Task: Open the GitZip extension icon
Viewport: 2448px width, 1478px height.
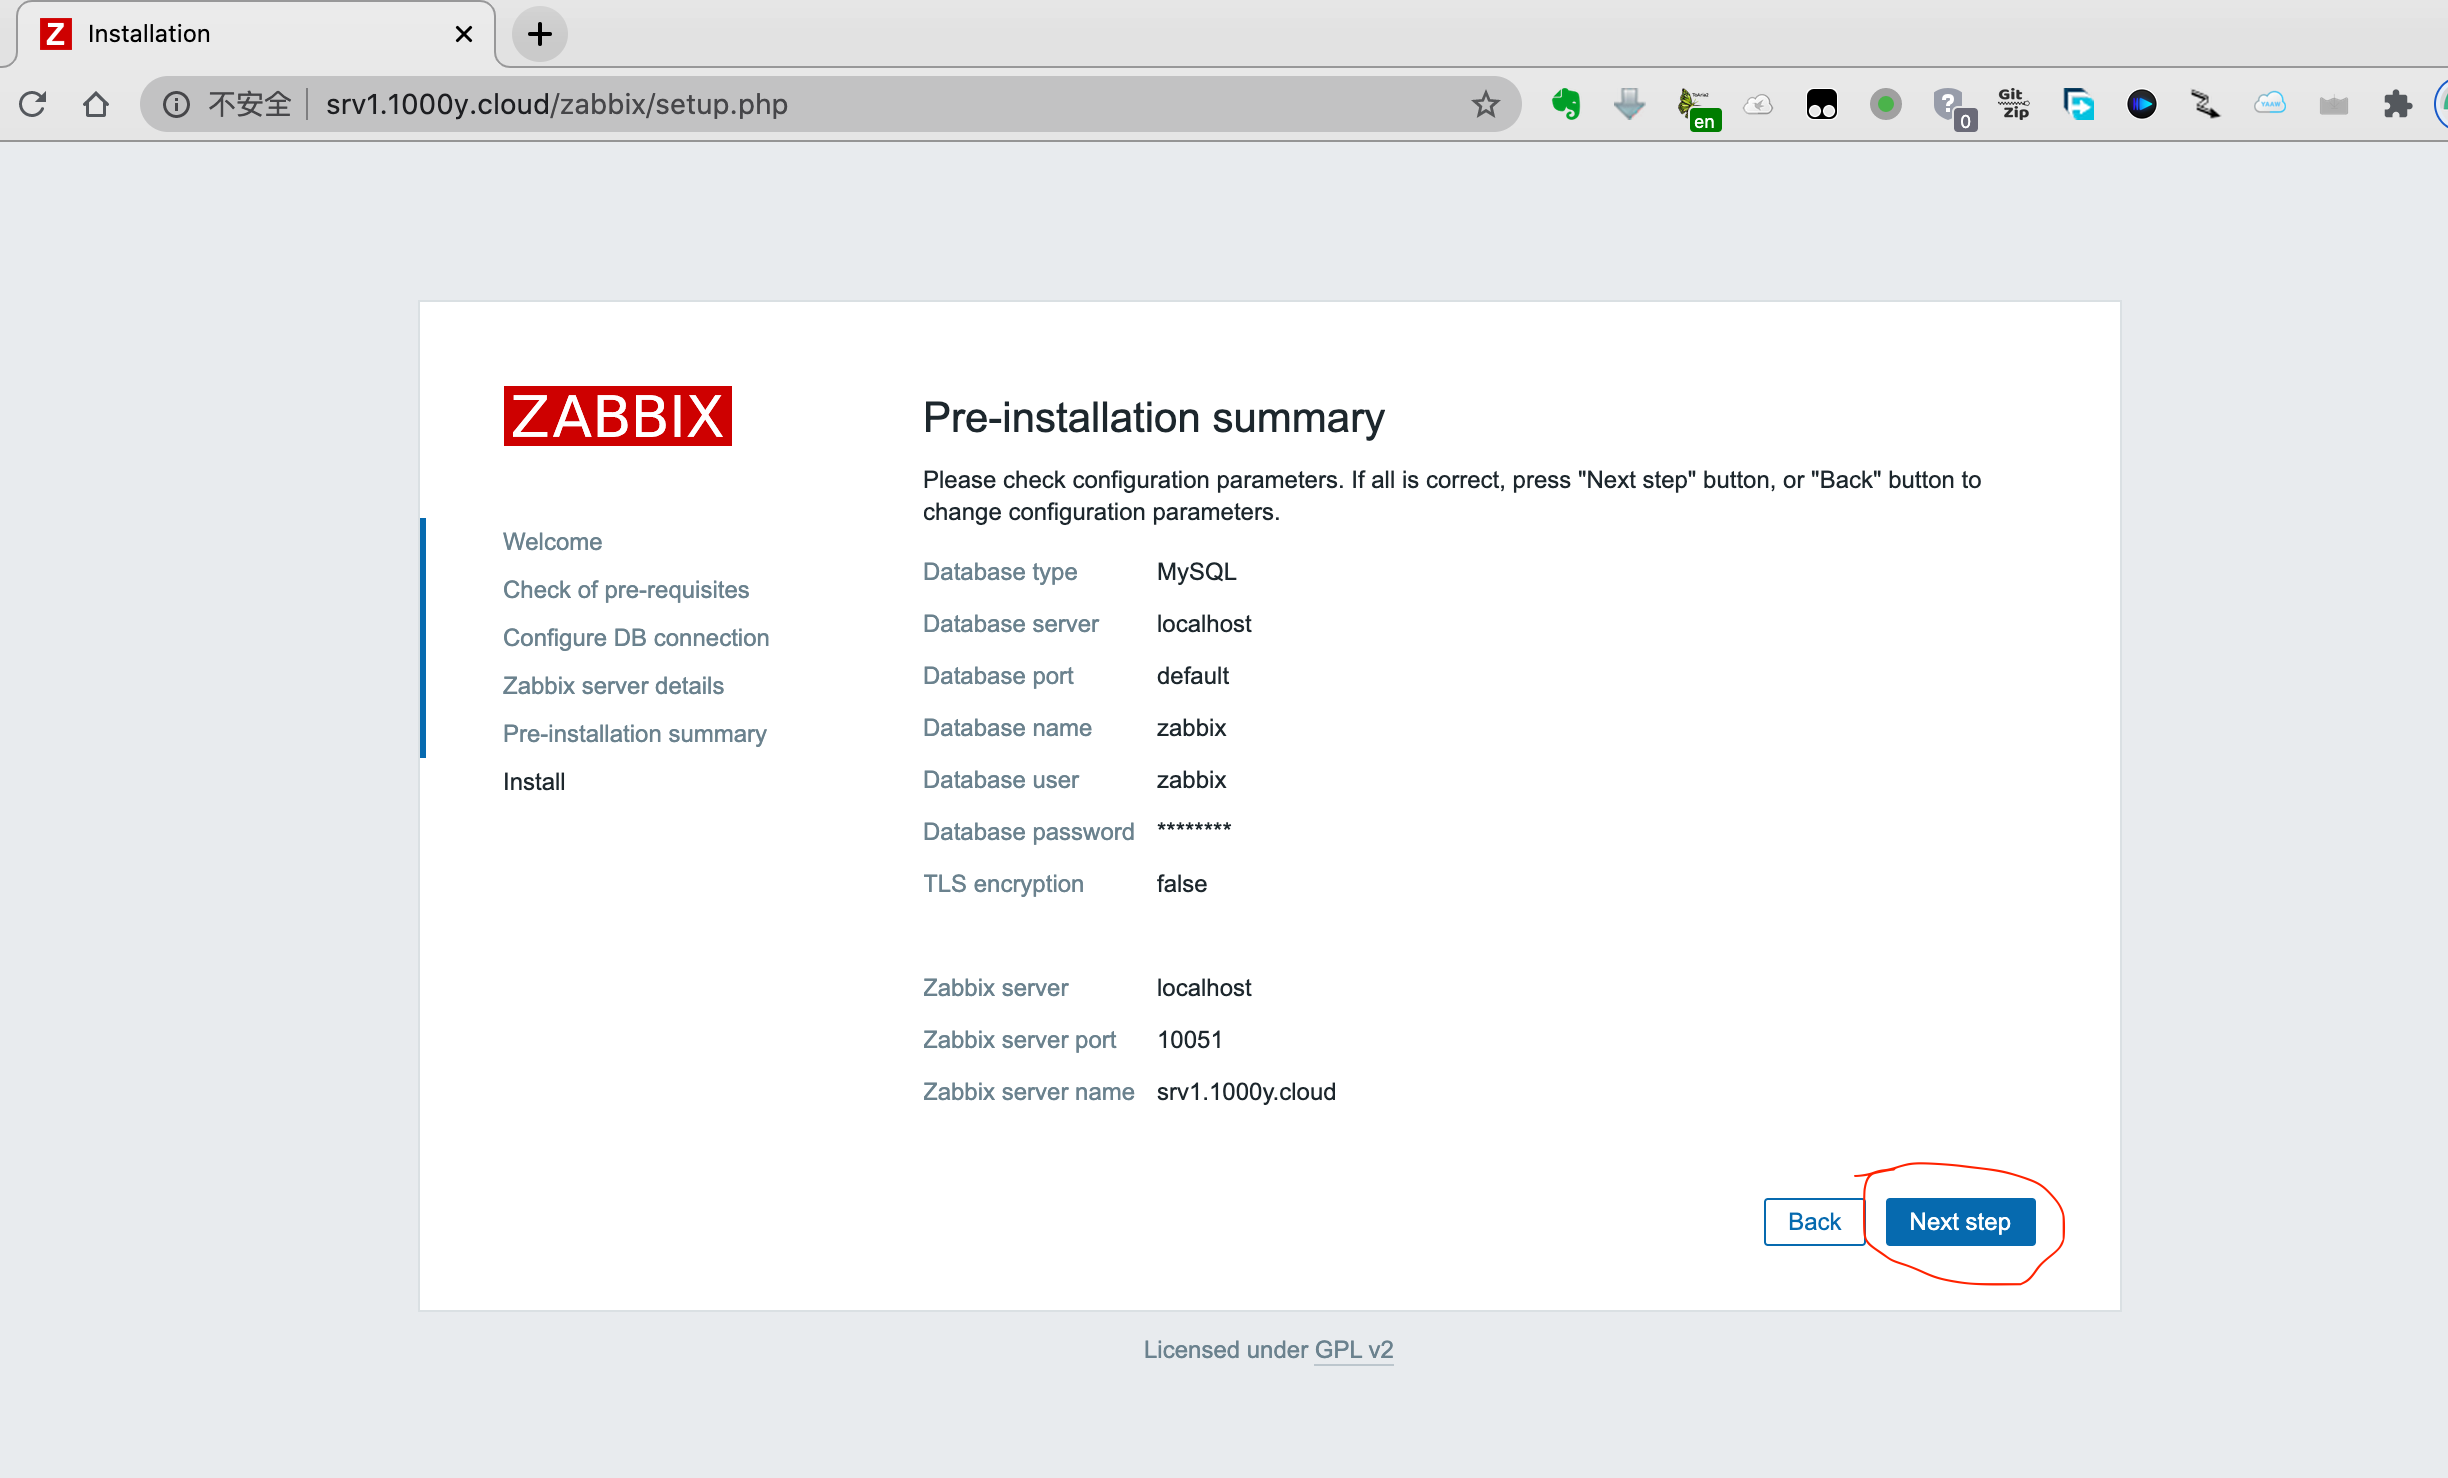Action: pos(2013,104)
